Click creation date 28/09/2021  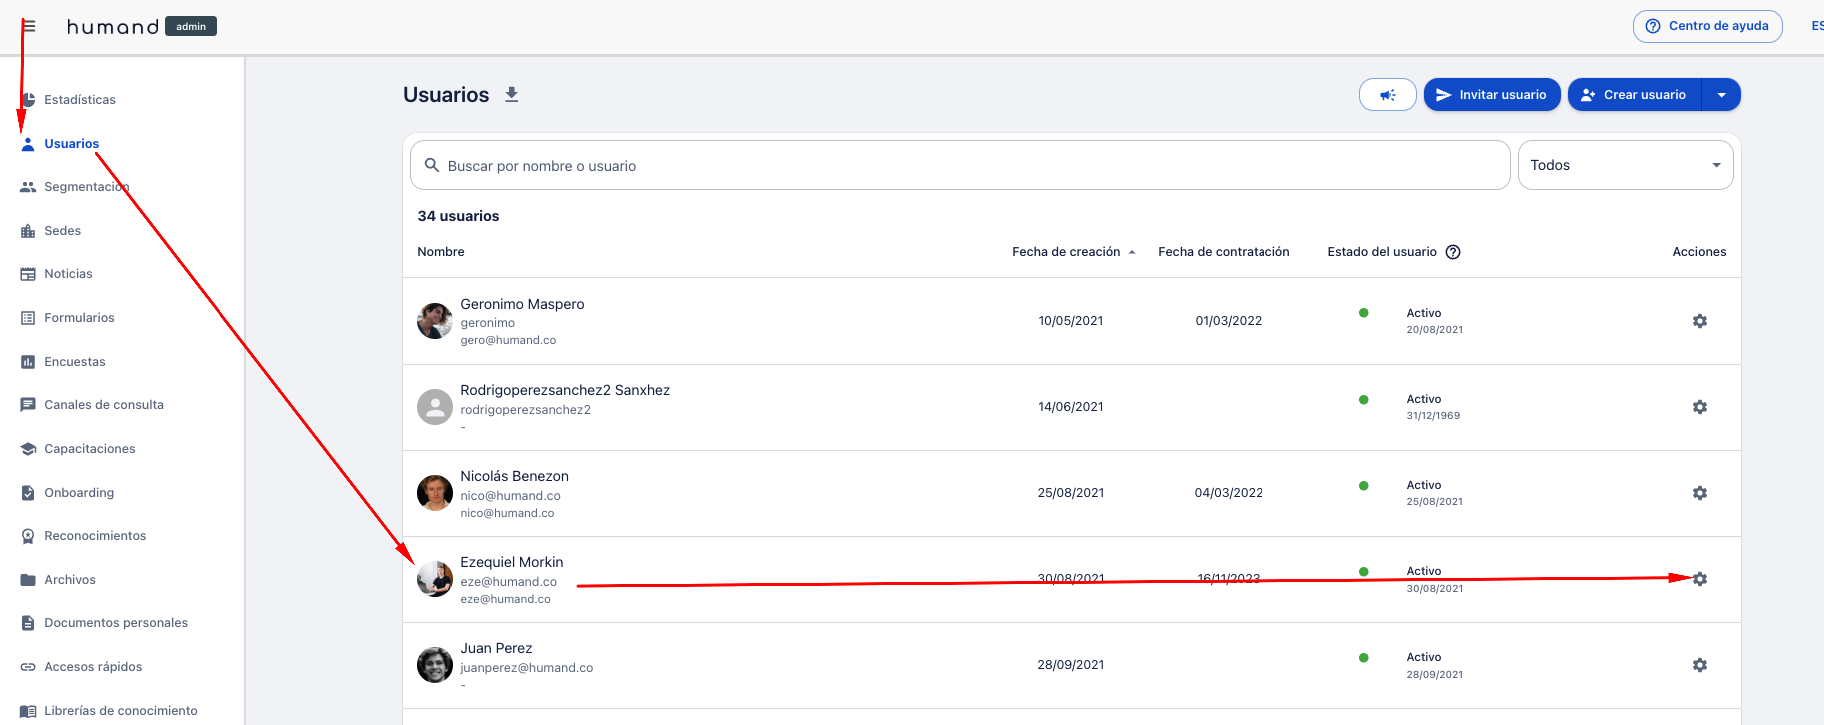[1071, 665]
